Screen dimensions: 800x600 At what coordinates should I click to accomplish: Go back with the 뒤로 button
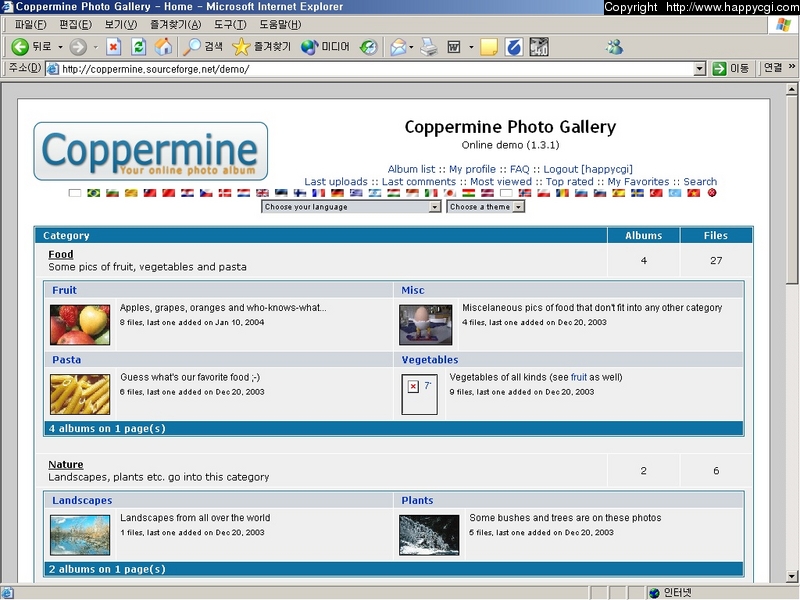click(x=32, y=47)
